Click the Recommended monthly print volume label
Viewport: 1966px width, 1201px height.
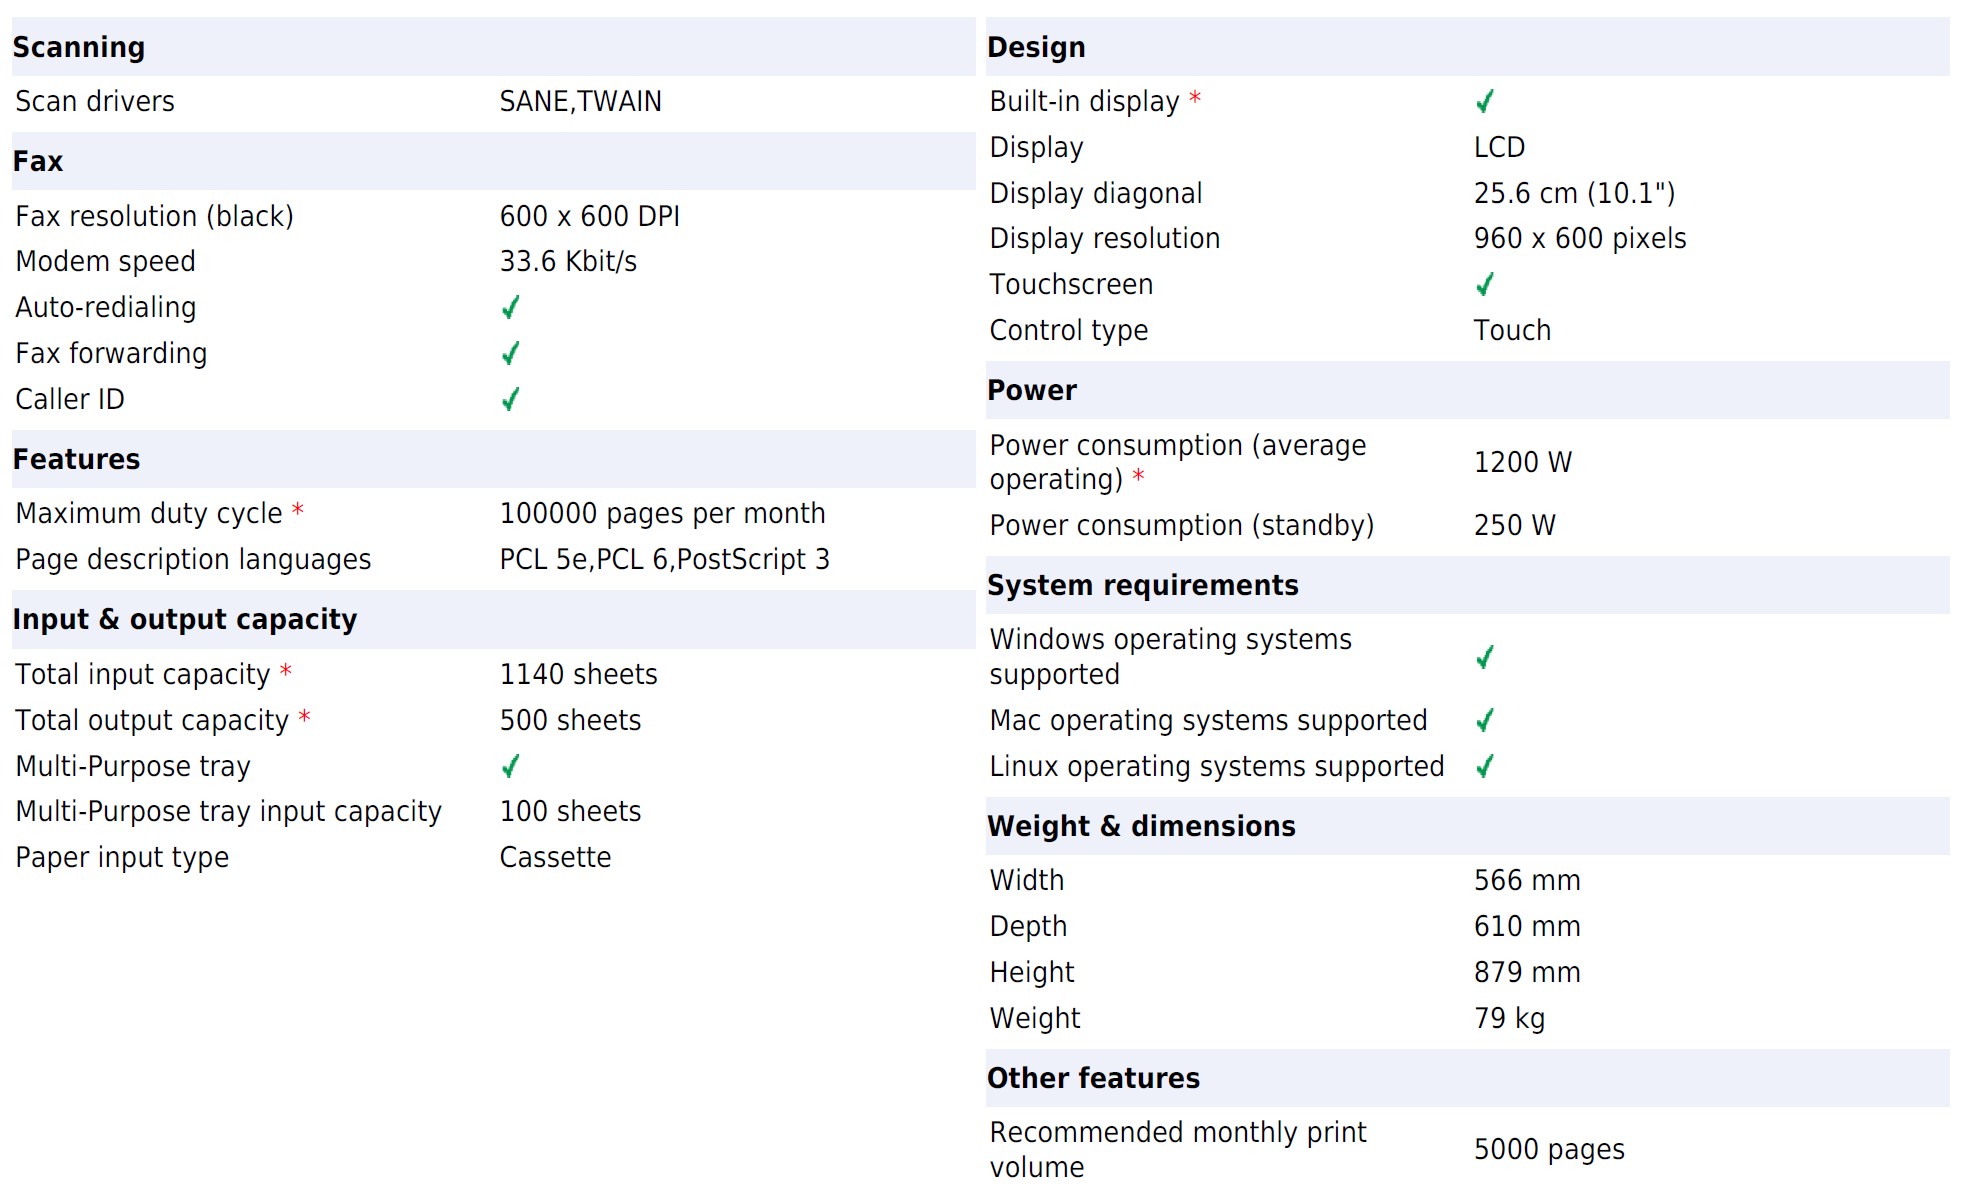click(x=1177, y=1150)
